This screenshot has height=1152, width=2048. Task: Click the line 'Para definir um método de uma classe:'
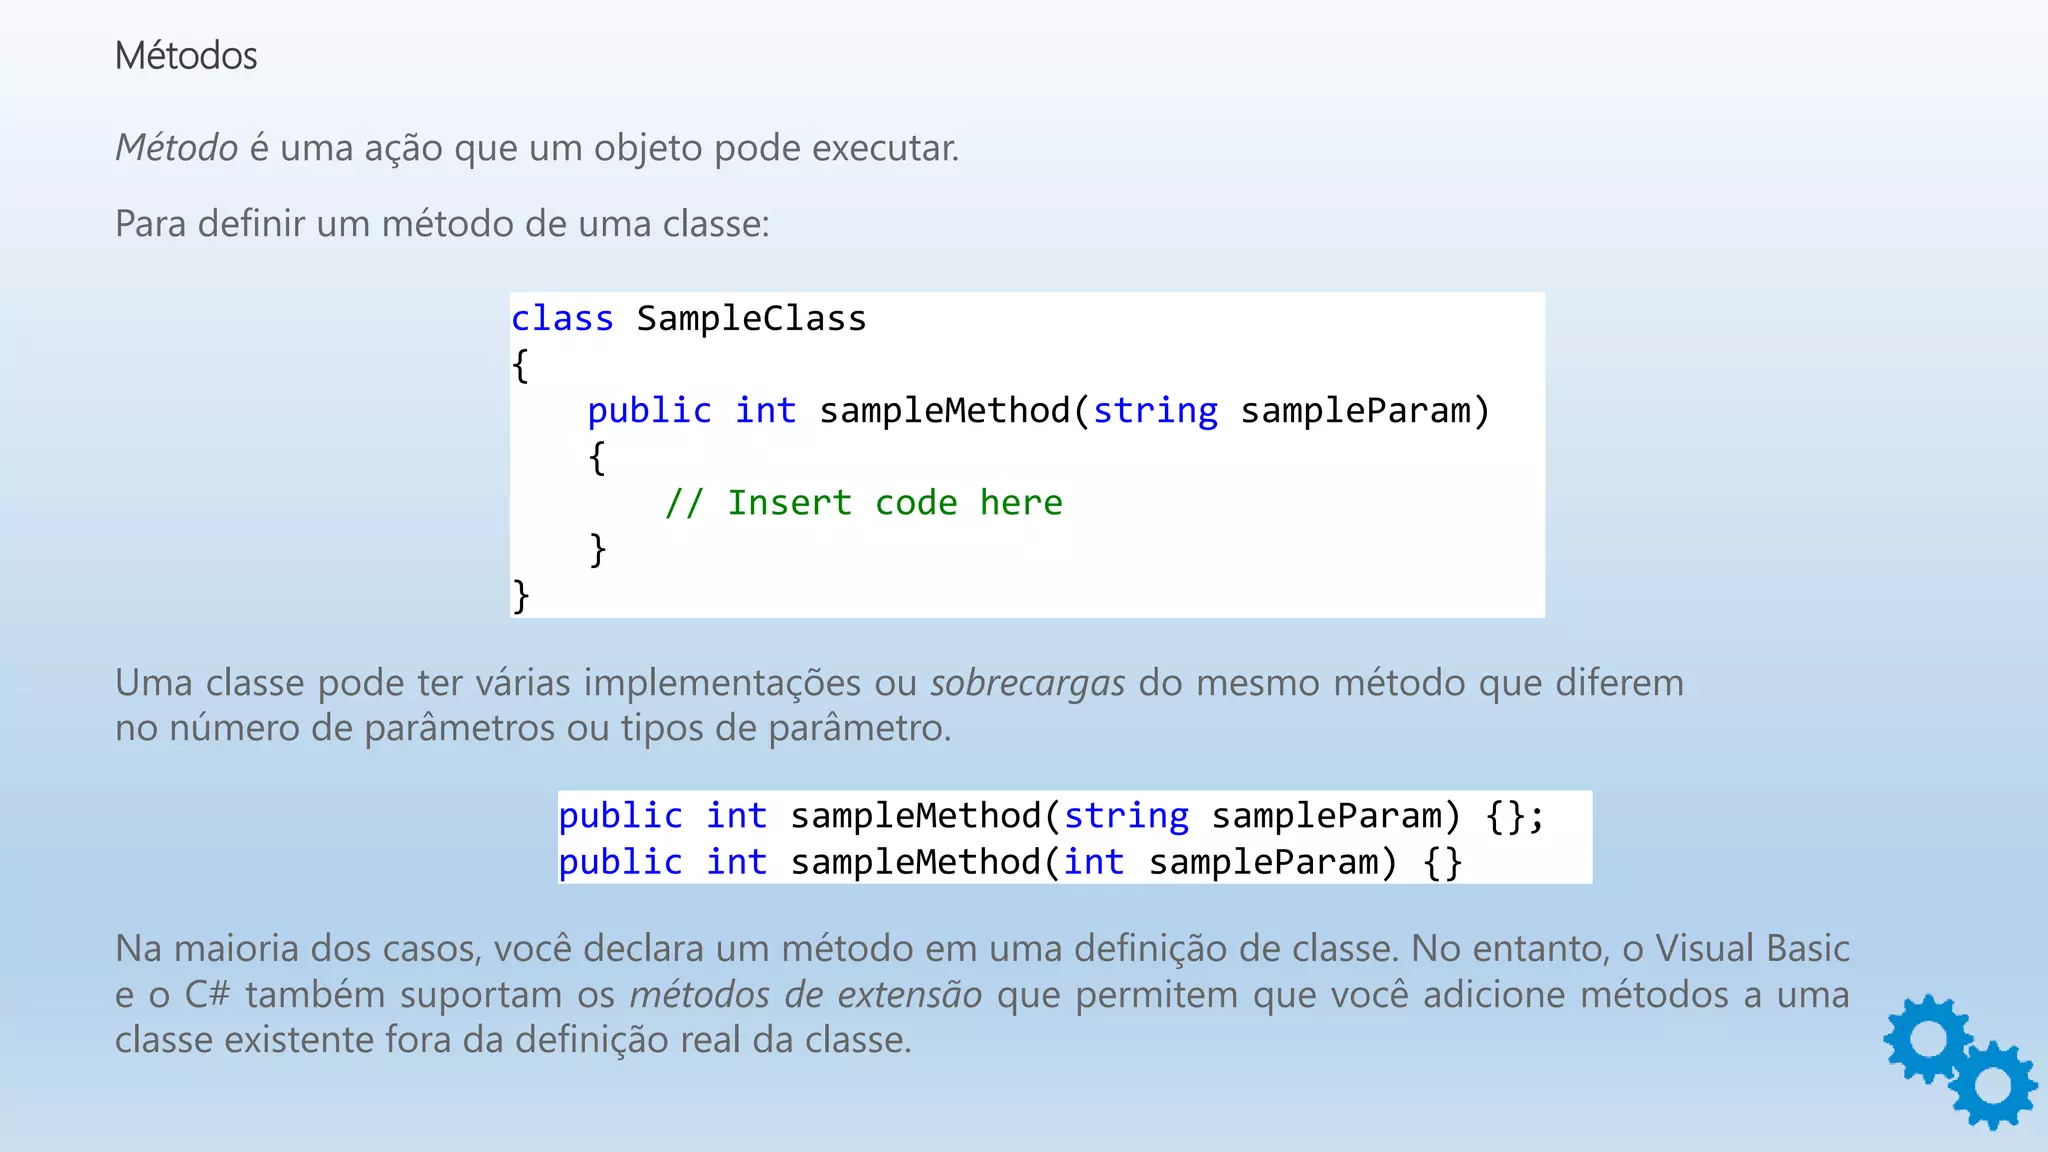point(442,223)
